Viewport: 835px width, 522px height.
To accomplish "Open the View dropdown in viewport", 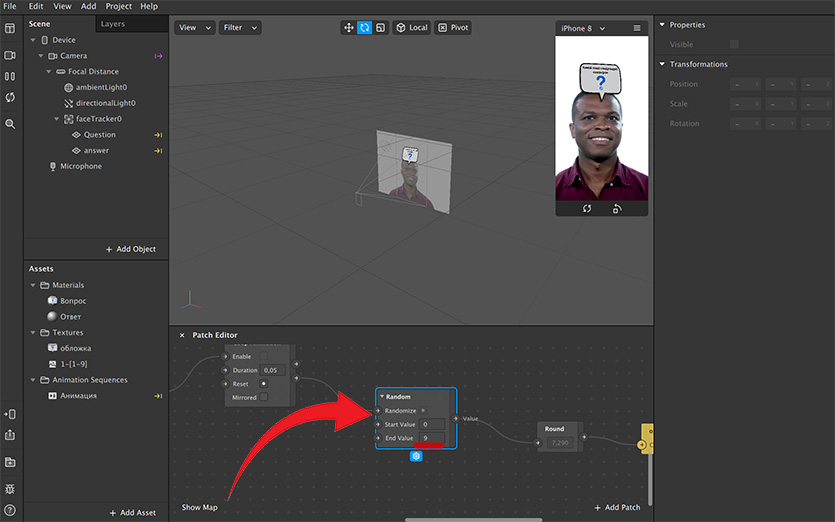I will coord(195,28).
